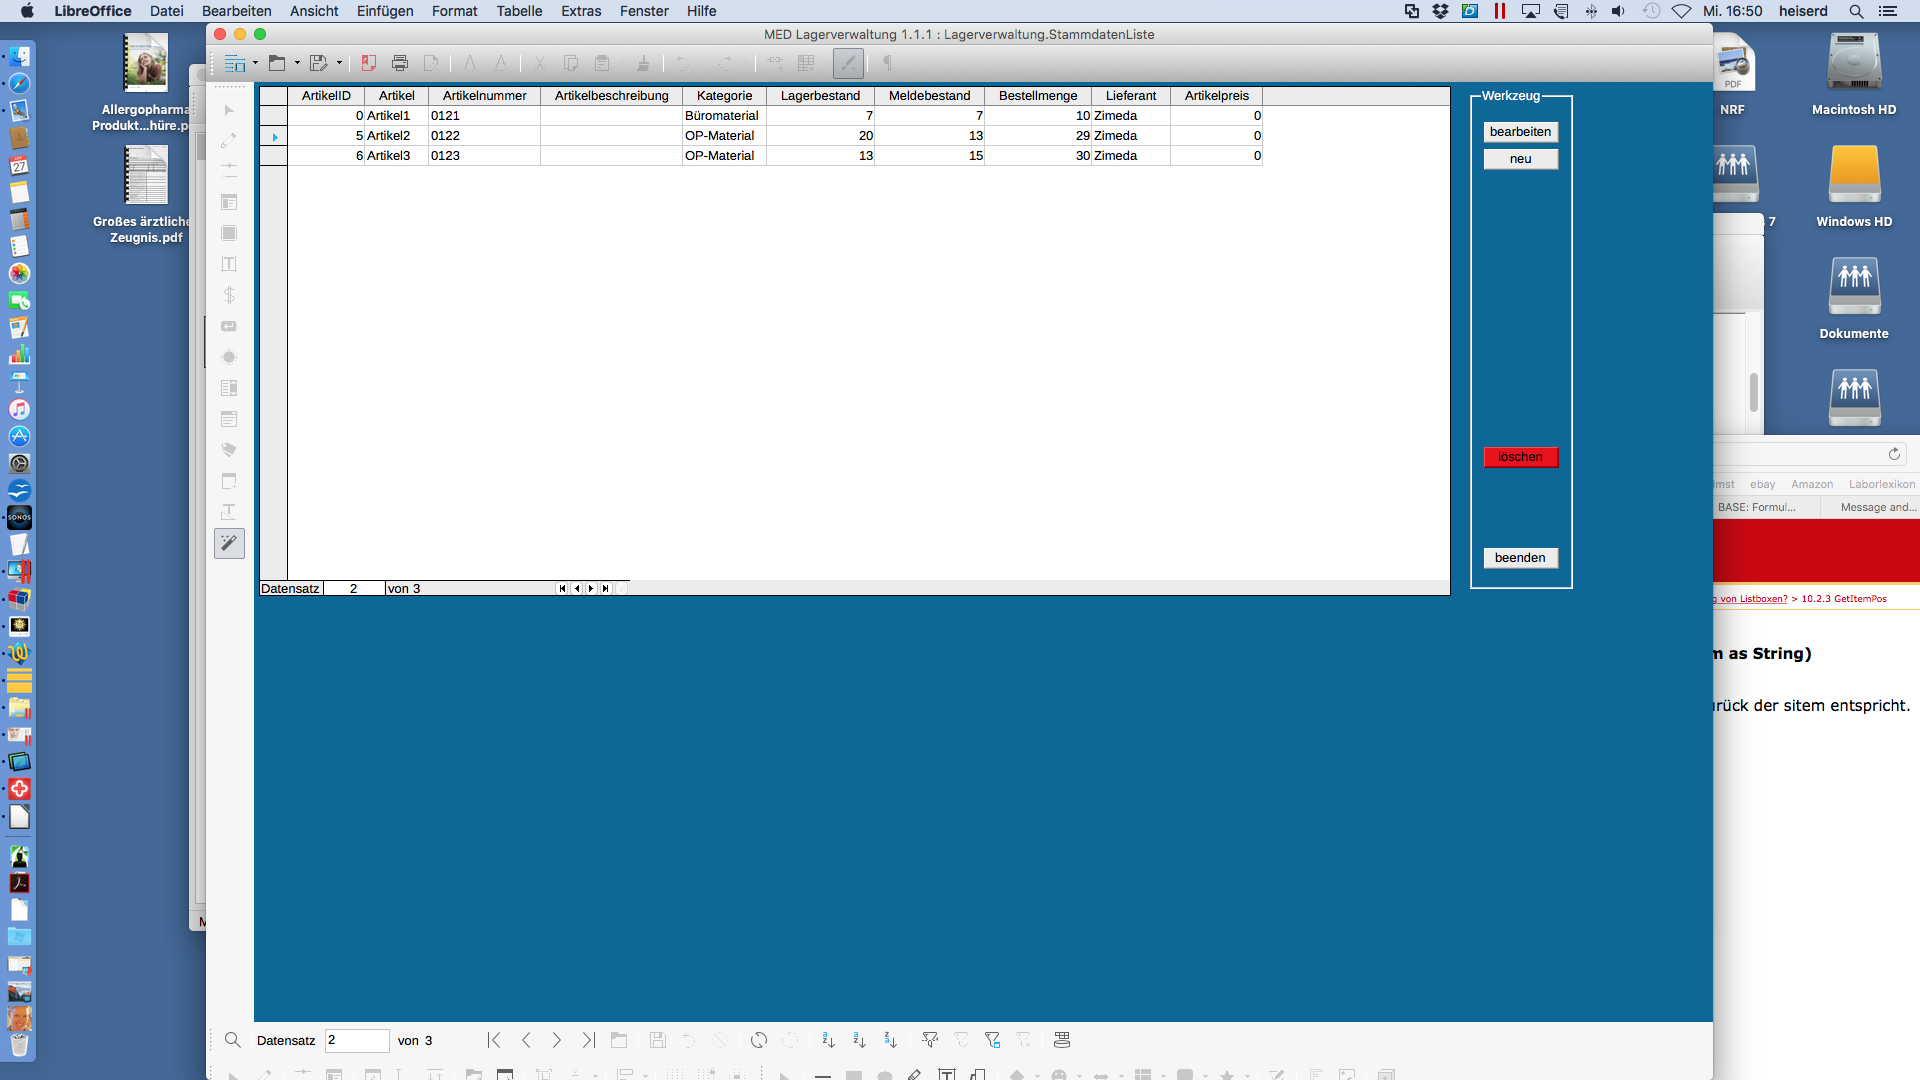Click the Lagerbestand column header
This screenshot has height=1080, width=1920.
(x=820, y=96)
